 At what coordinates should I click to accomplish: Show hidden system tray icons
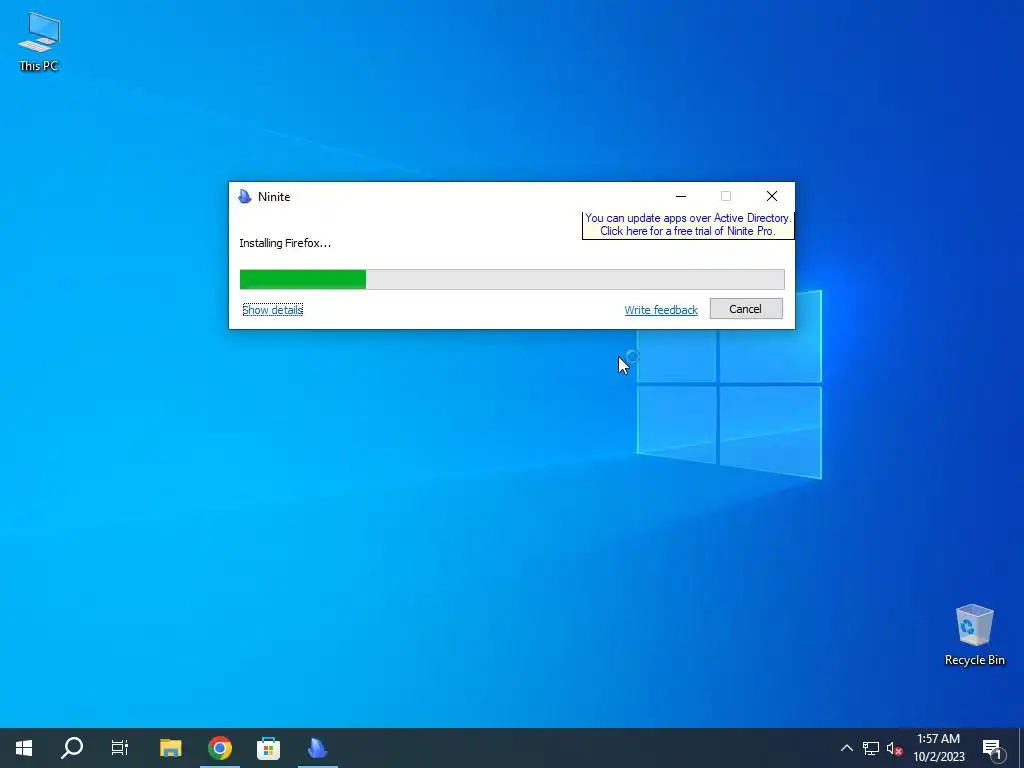[846, 748]
